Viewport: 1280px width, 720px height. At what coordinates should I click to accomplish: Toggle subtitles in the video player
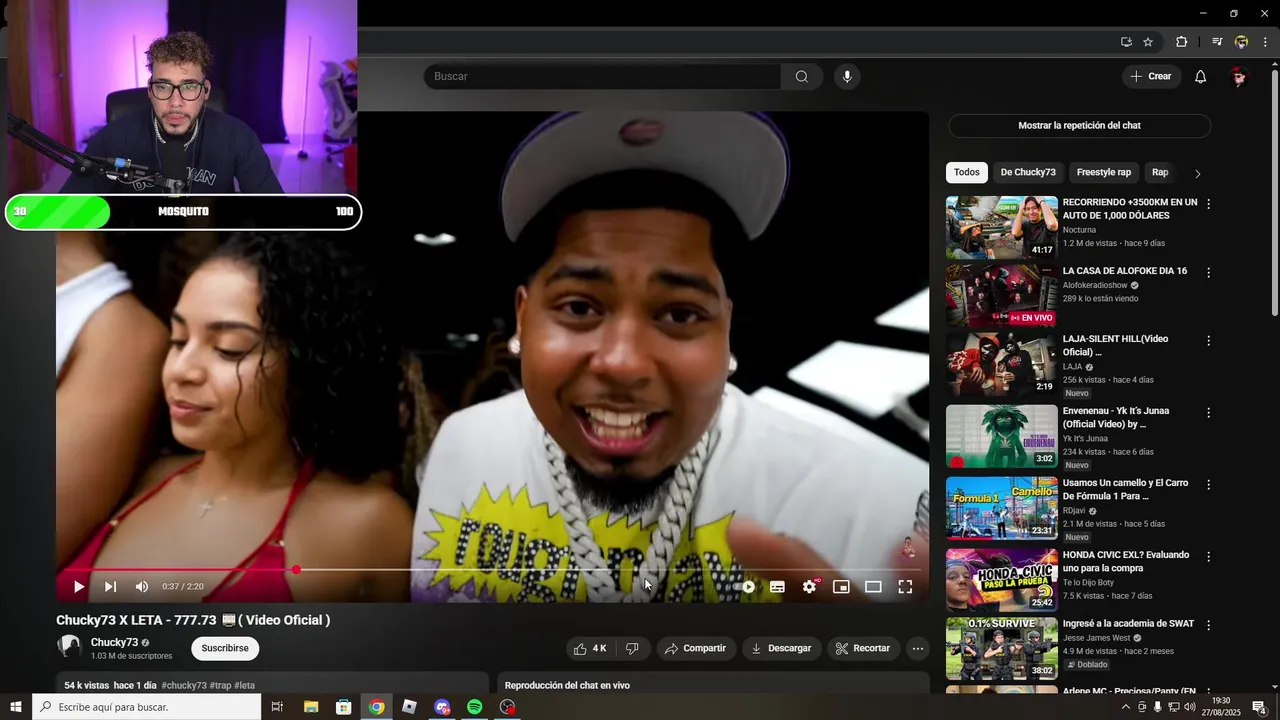pyautogui.click(x=777, y=587)
